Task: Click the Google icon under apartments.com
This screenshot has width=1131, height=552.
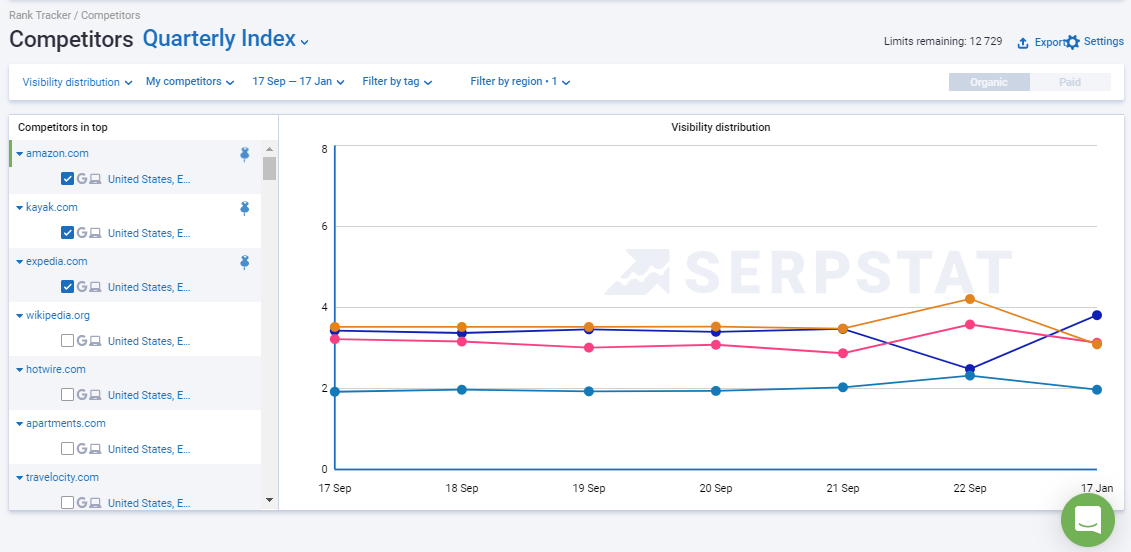Action: tap(82, 449)
